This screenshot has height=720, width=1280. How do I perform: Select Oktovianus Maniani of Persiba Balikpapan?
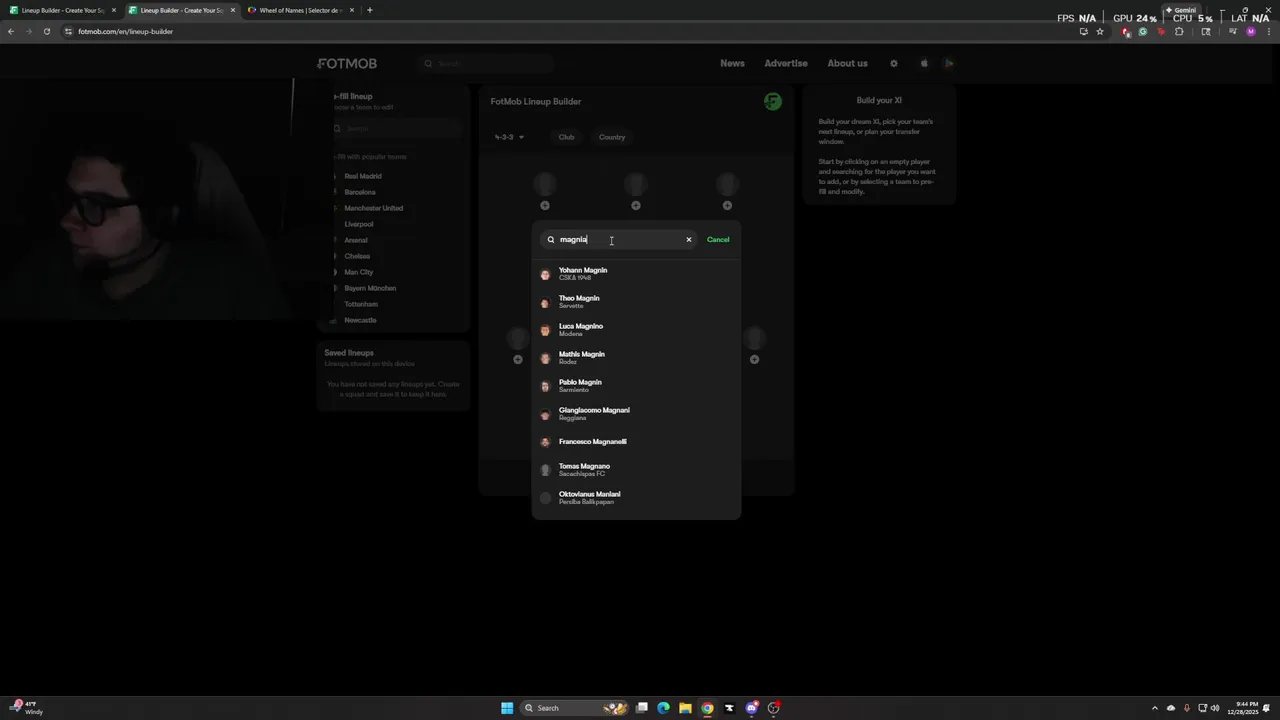[636, 498]
